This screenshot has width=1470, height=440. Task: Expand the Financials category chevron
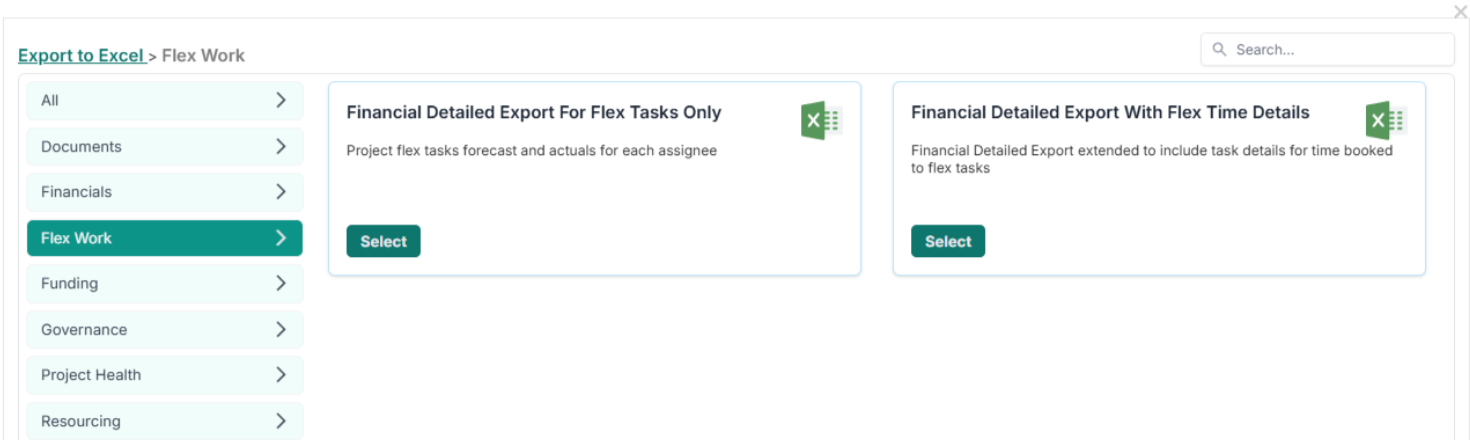point(281,191)
